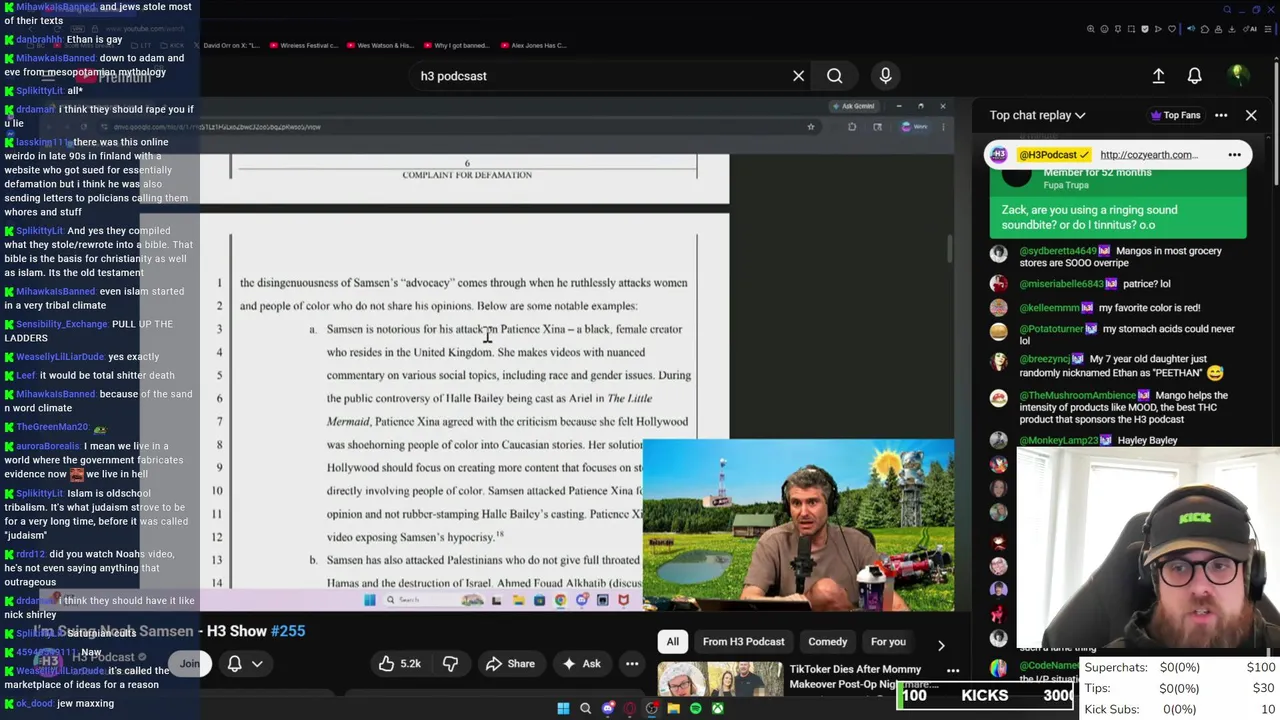Open the Why I got banned bookmark
This screenshot has height=720, width=1280.
pyautogui.click(x=459, y=45)
